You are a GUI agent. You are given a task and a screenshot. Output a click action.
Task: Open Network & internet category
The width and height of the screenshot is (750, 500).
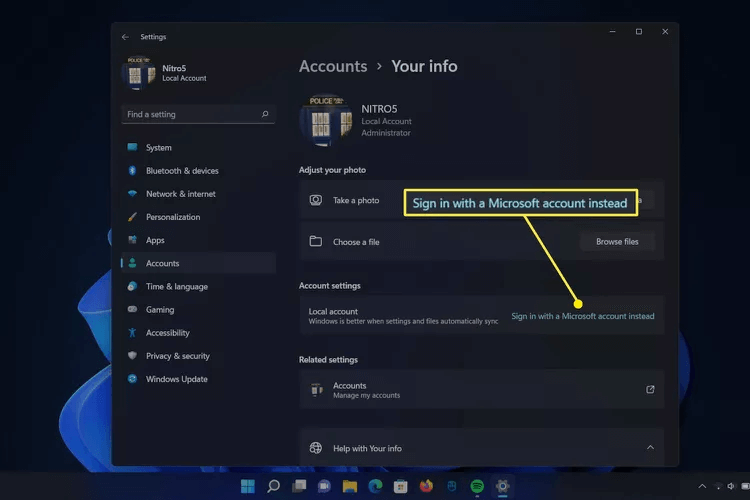click(x=199, y=194)
